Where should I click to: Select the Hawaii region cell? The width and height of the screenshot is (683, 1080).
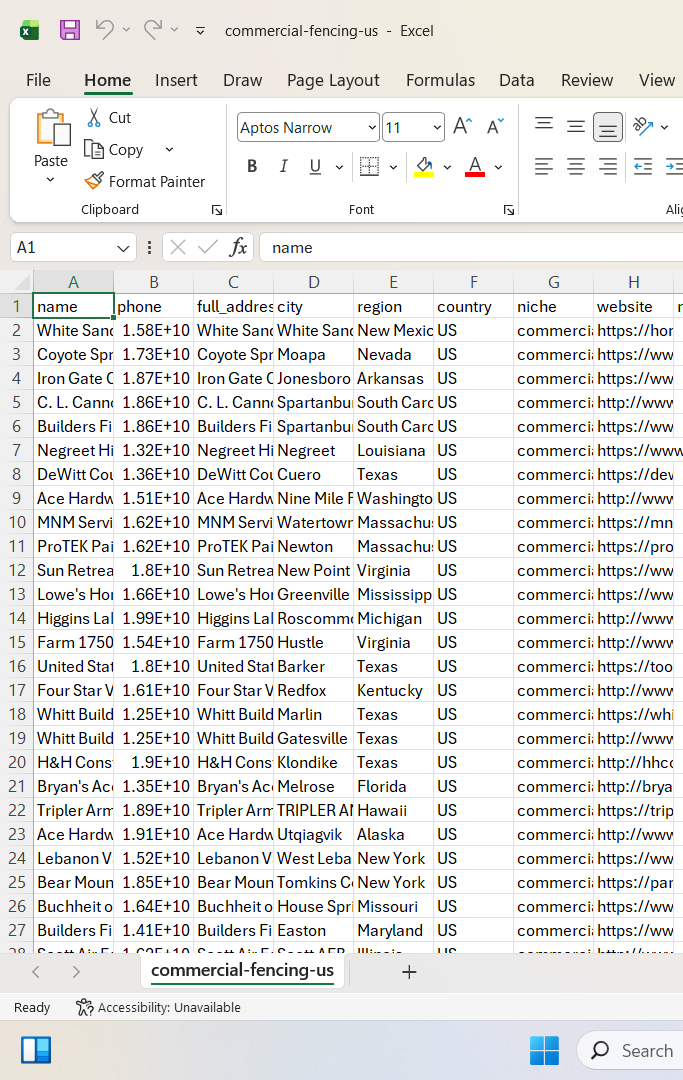coord(393,811)
